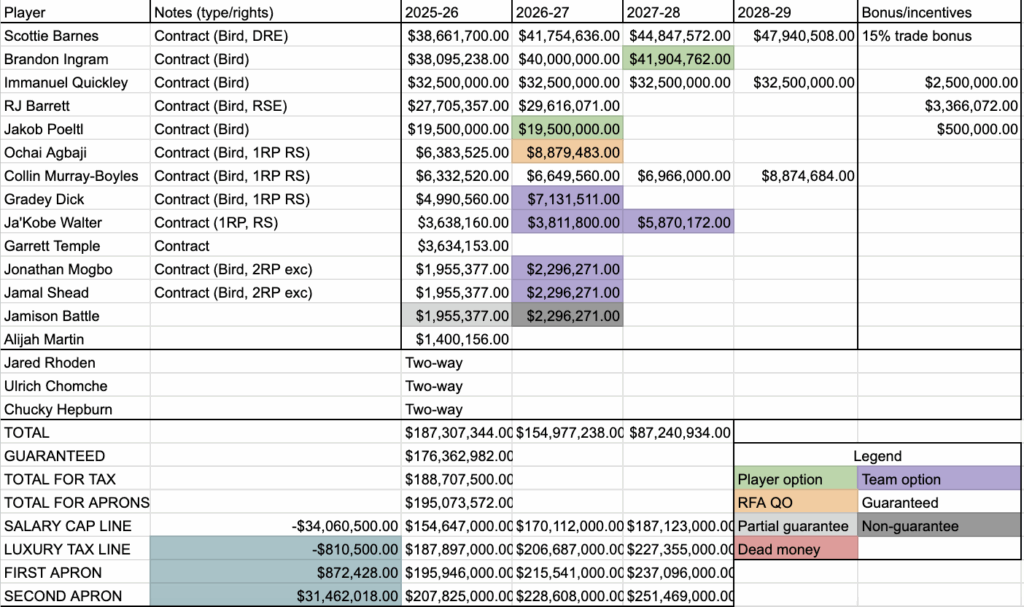
Task: Select the 2027-28 column header
Action: tap(679, 12)
